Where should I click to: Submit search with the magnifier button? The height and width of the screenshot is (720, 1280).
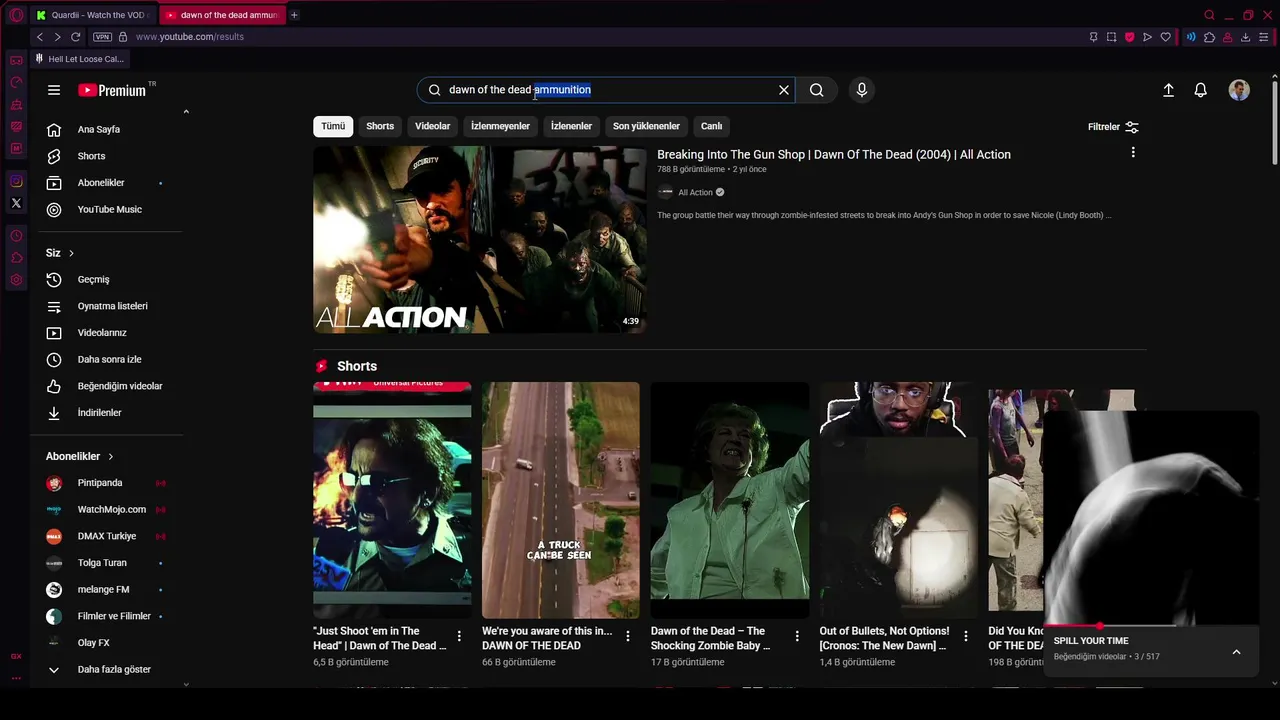[x=817, y=90]
